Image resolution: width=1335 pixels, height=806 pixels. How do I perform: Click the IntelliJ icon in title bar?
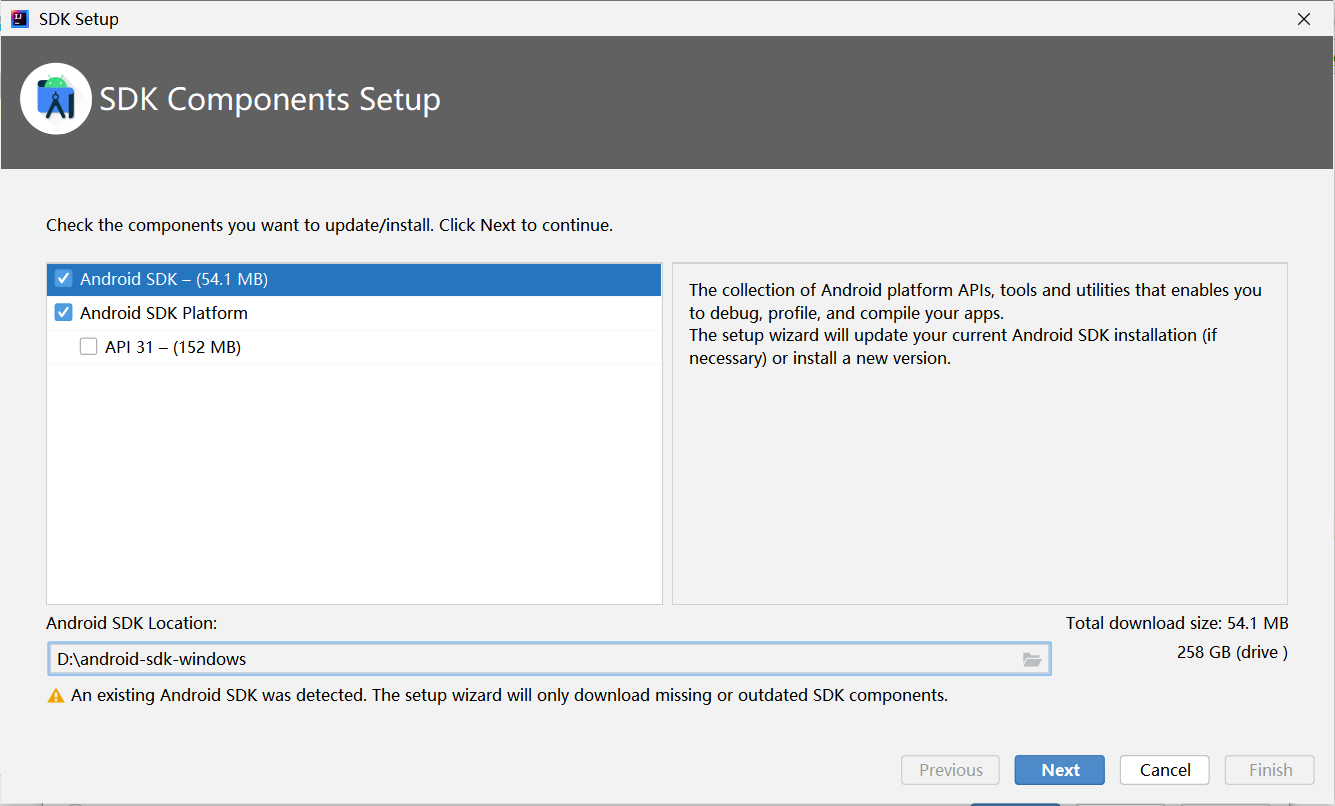click(x=20, y=18)
